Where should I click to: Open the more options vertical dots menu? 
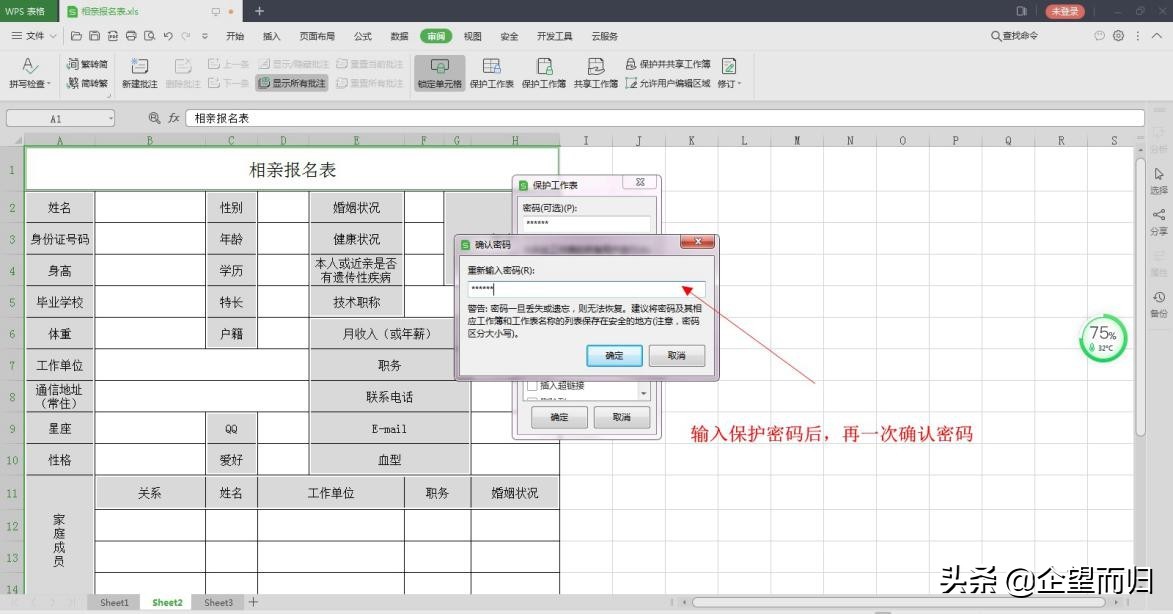(x=1138, y=36)
